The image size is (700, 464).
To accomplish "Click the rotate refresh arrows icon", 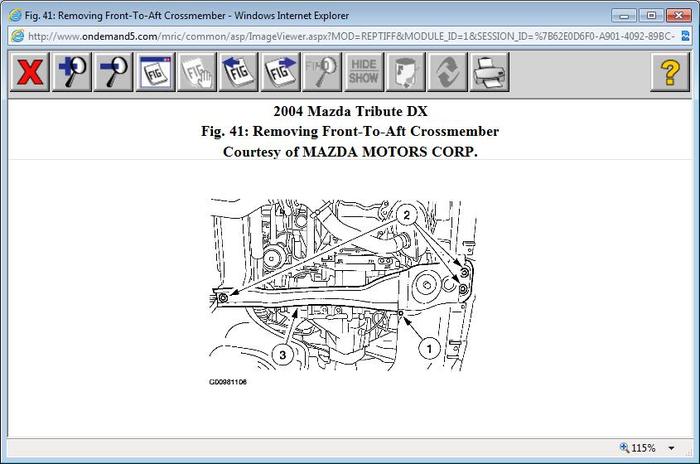I will click(x=447, y=72).
